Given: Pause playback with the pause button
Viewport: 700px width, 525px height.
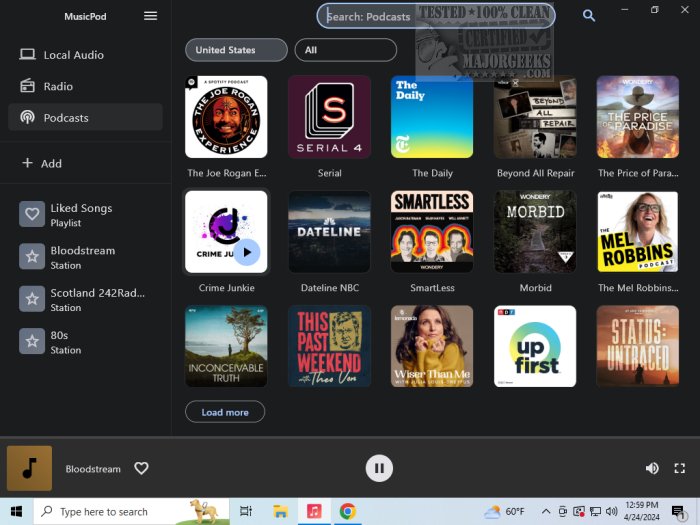Looking at the screenshot, I should (379, 468).
